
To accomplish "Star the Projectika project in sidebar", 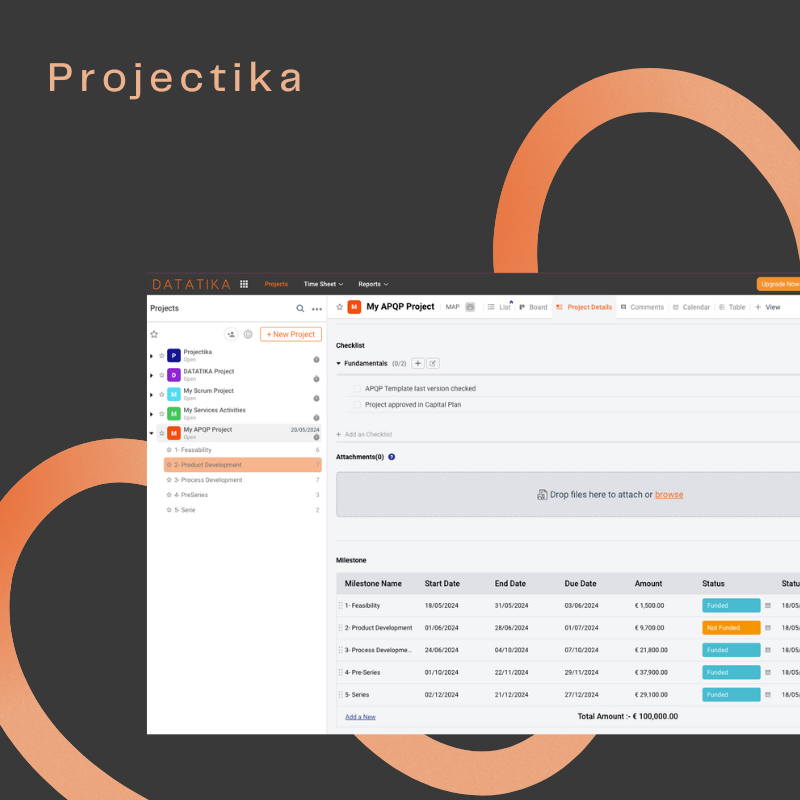I will pyautogui.click(x=162, y=356).
